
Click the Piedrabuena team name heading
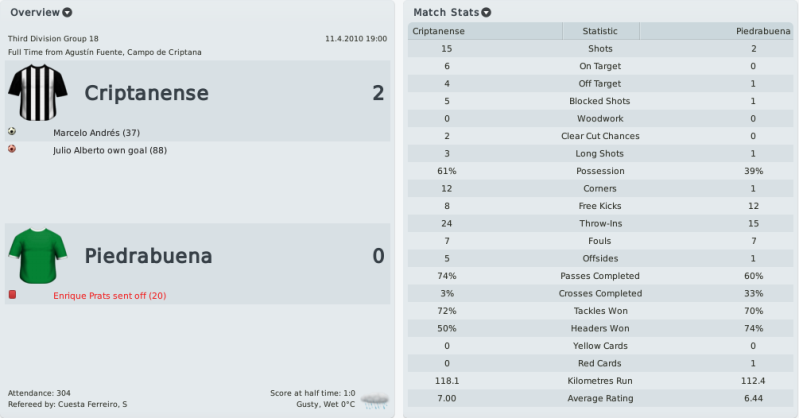(x=148, y=256)
